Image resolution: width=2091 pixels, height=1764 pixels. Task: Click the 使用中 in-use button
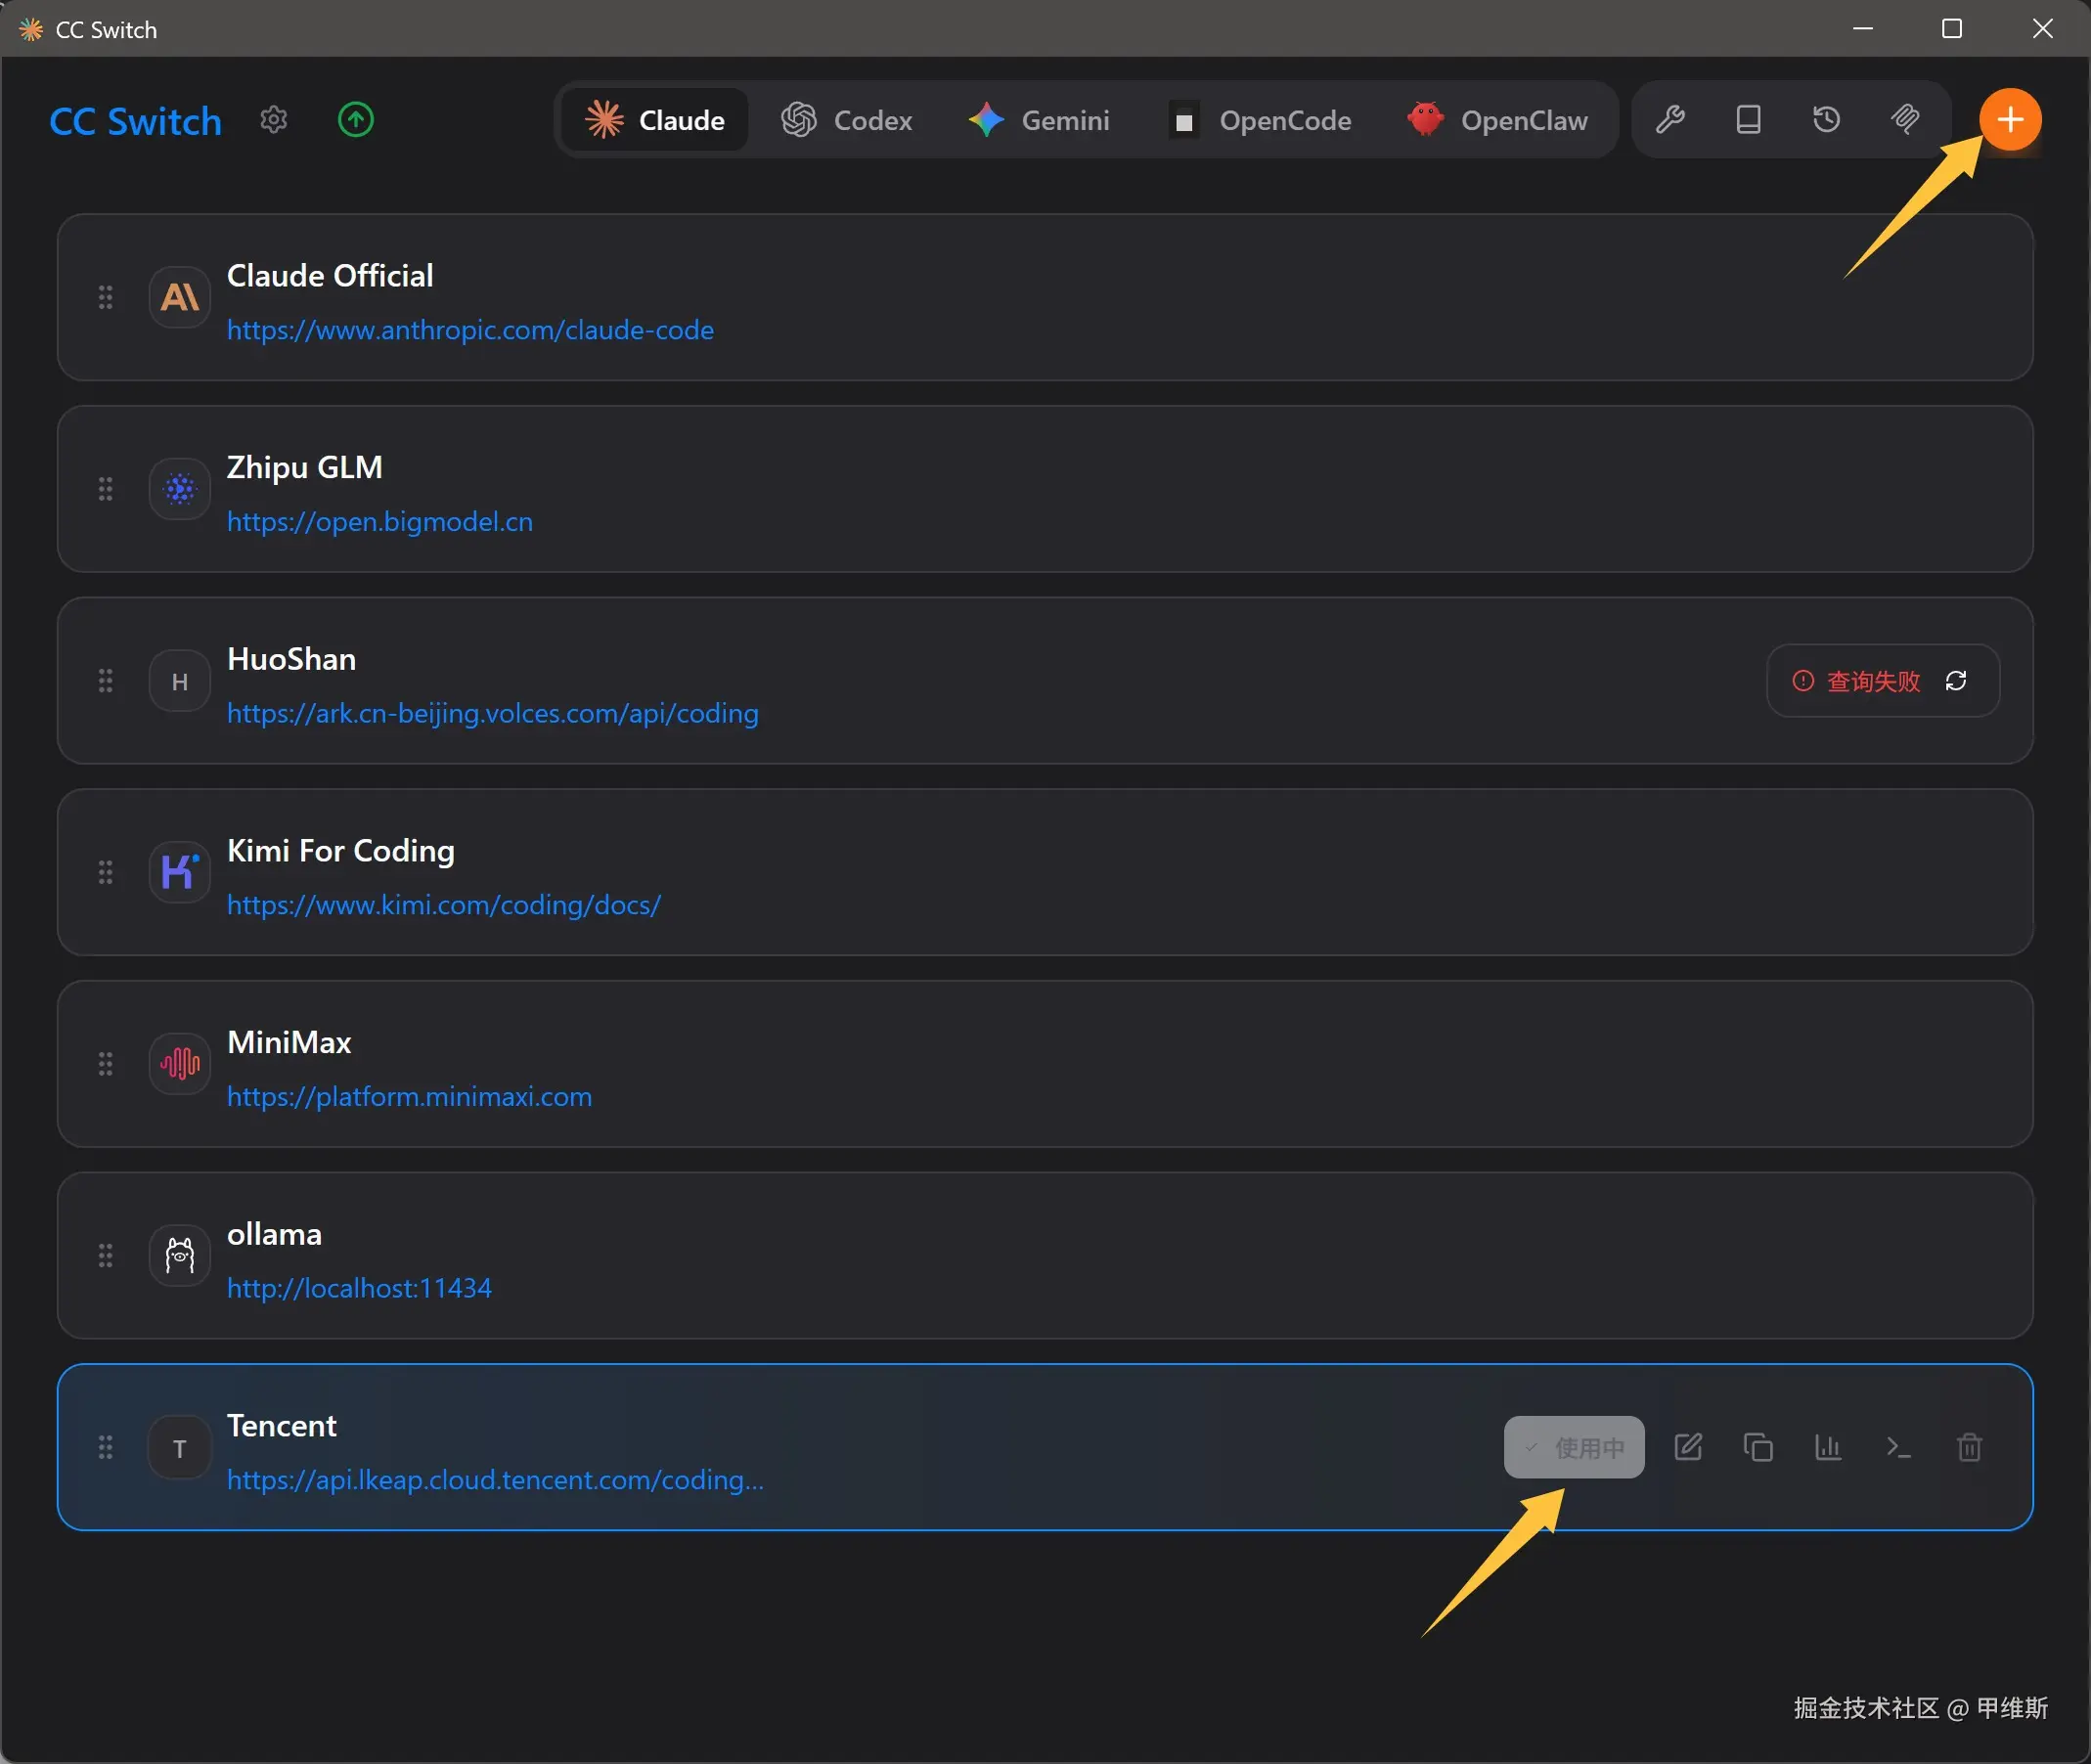pos(1574,1447)
